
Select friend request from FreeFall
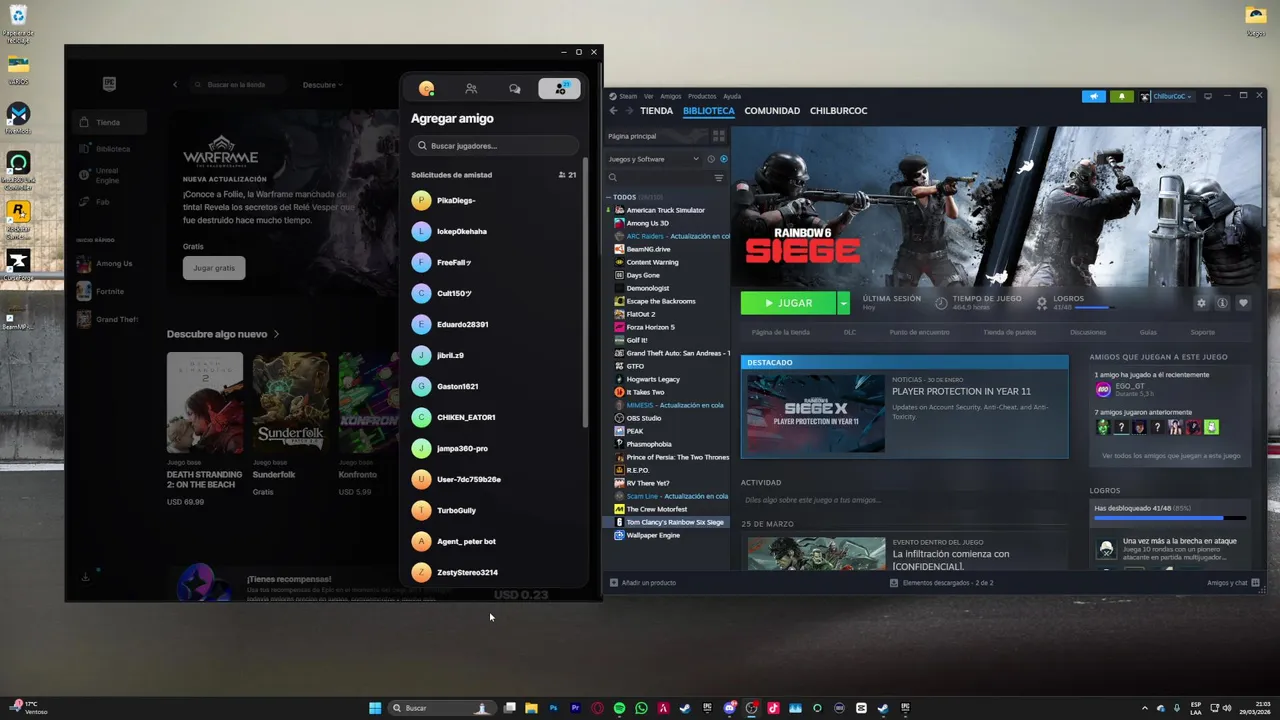point(495,262)
